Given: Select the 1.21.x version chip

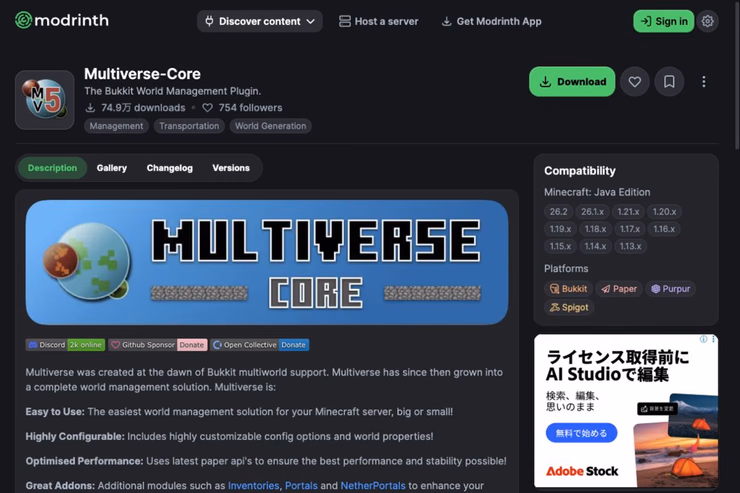Looking at the screenshot, I should (x=628, y=212).
